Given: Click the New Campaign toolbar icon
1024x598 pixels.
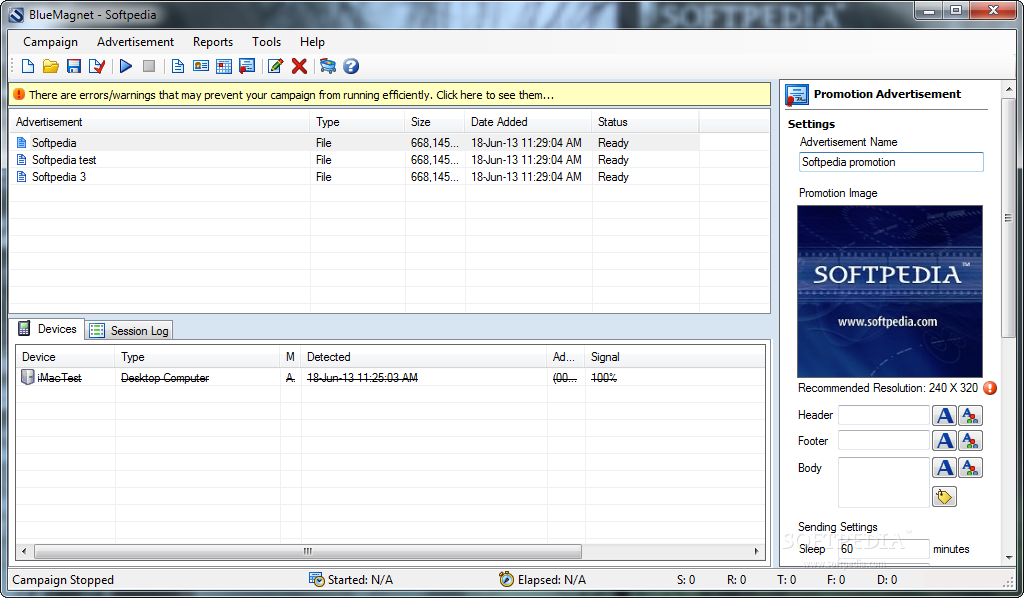Looking at the screenshot, I should click(27, 66).
